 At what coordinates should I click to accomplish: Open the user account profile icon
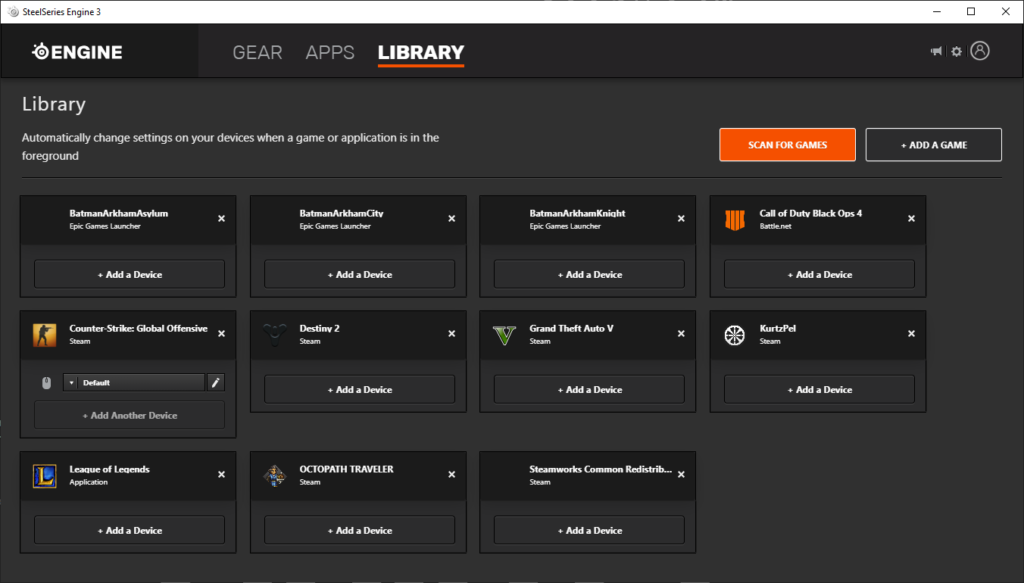coord(980,51)
